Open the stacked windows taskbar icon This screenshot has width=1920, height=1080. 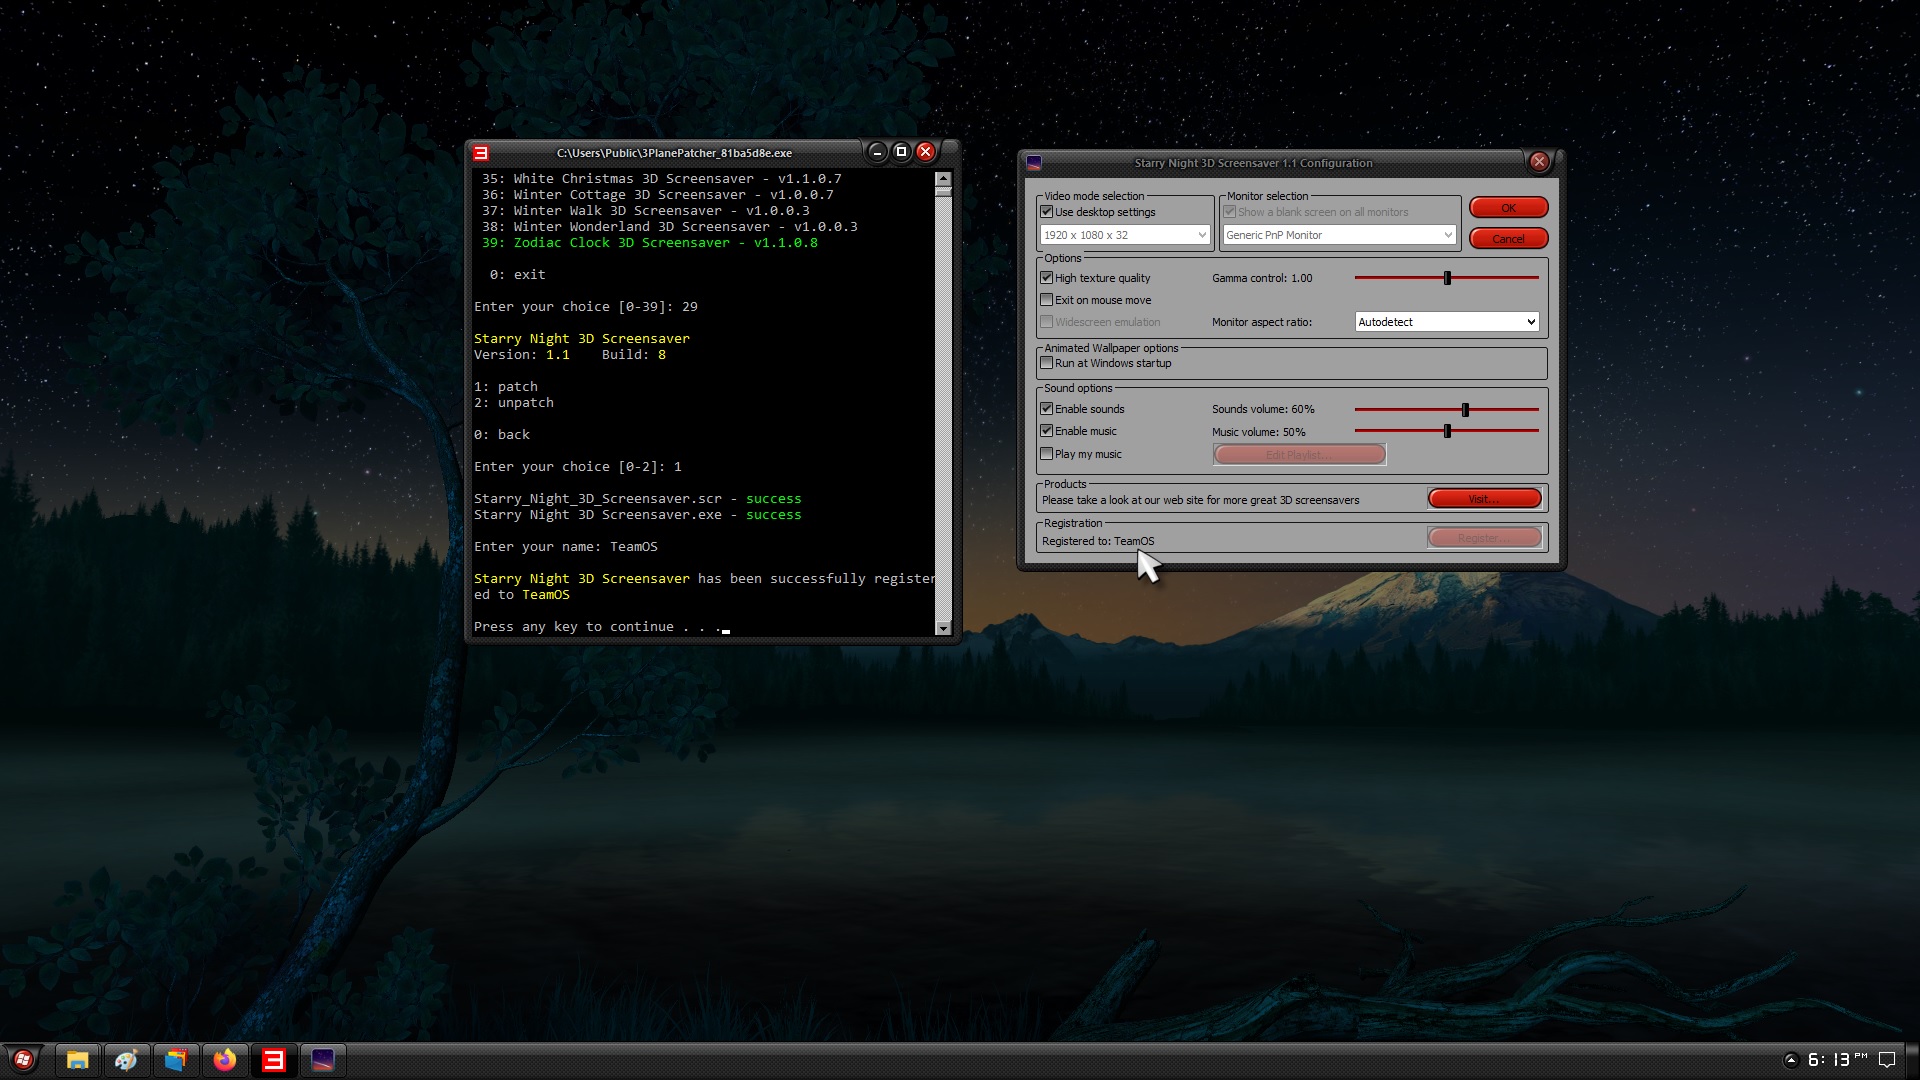[176, 1060]
